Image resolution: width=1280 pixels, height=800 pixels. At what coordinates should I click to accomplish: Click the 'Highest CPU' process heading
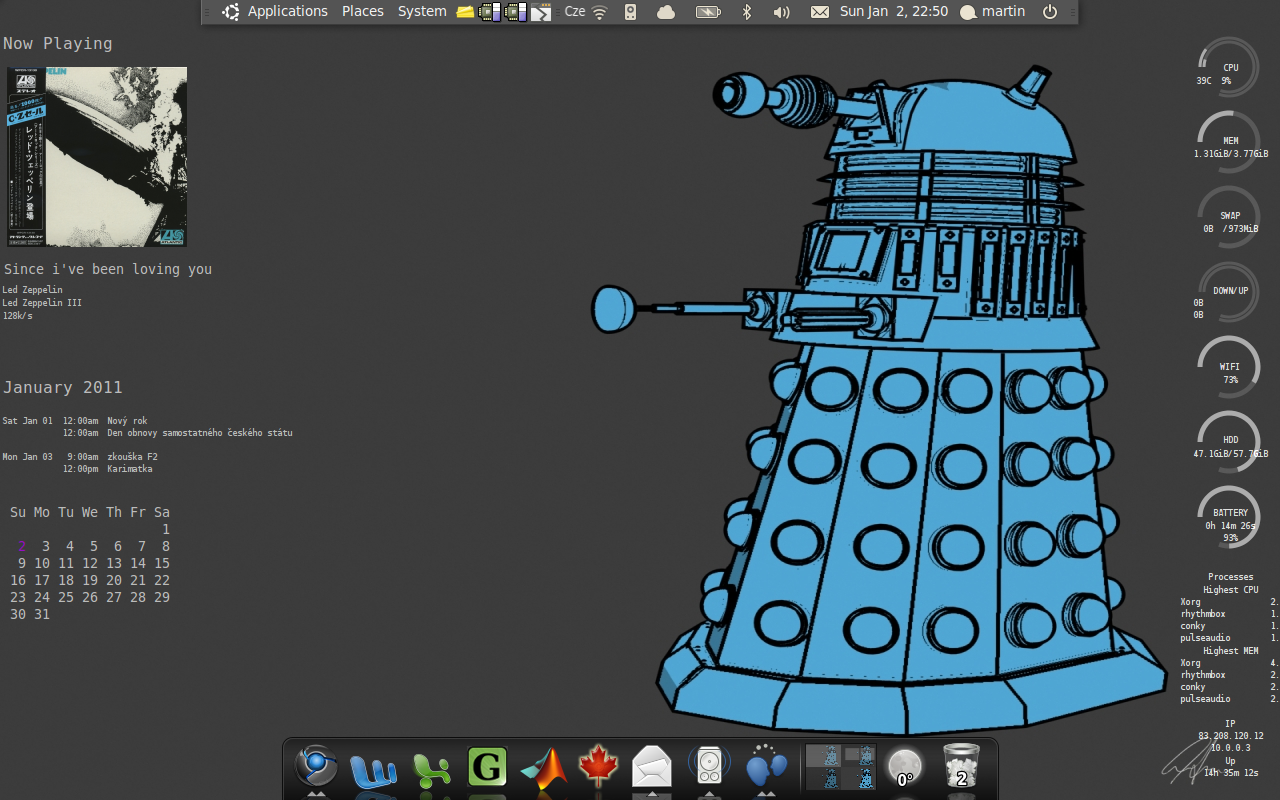coord(1231,590)
